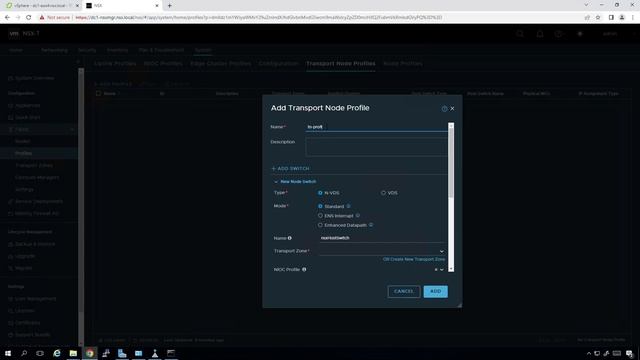Click the switch Name input field
This screenshot has height=360, width=640.
click(x=382, y=238)
